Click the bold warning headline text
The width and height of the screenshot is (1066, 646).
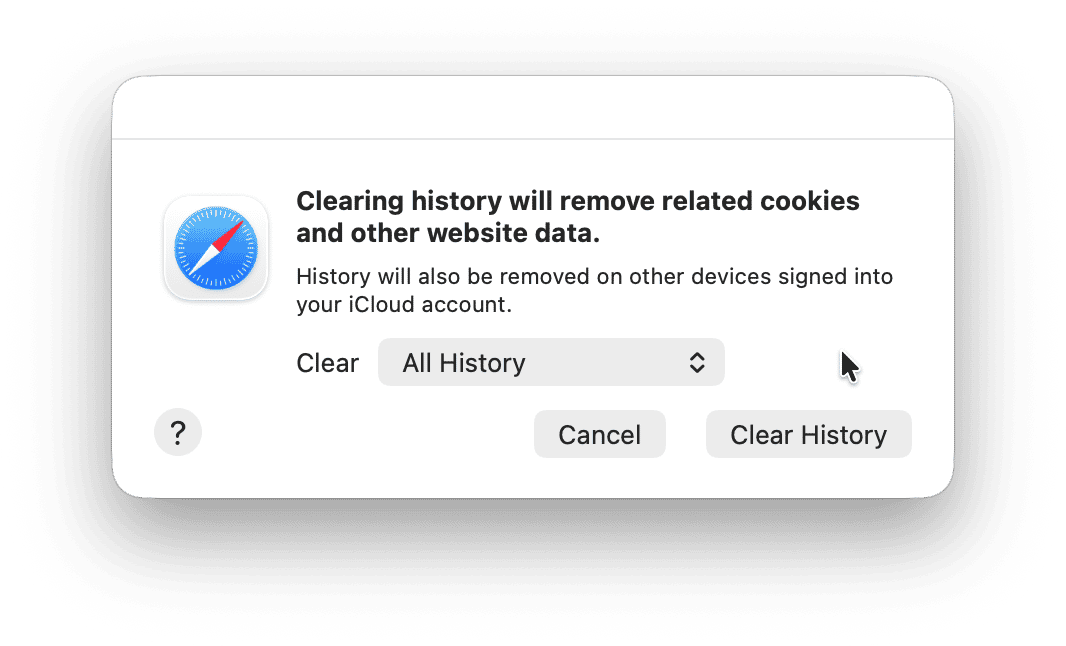[x=577, y=216]
